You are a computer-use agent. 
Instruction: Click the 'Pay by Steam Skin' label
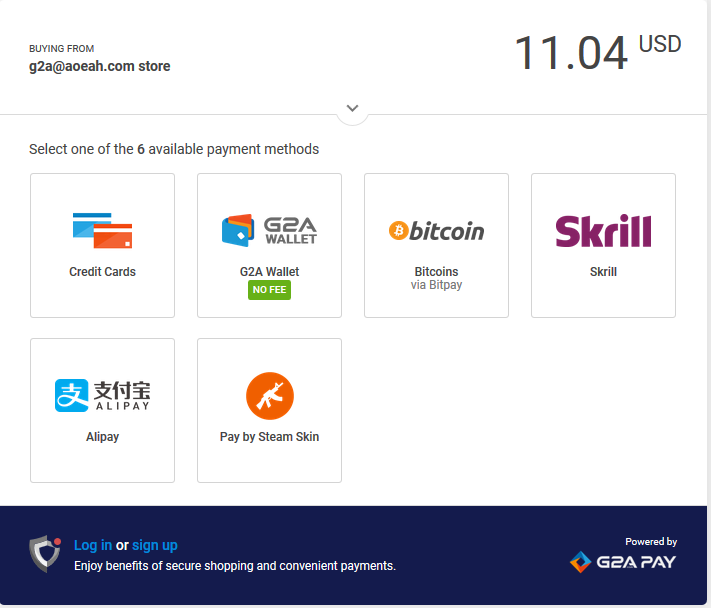[x=269, y=437]
